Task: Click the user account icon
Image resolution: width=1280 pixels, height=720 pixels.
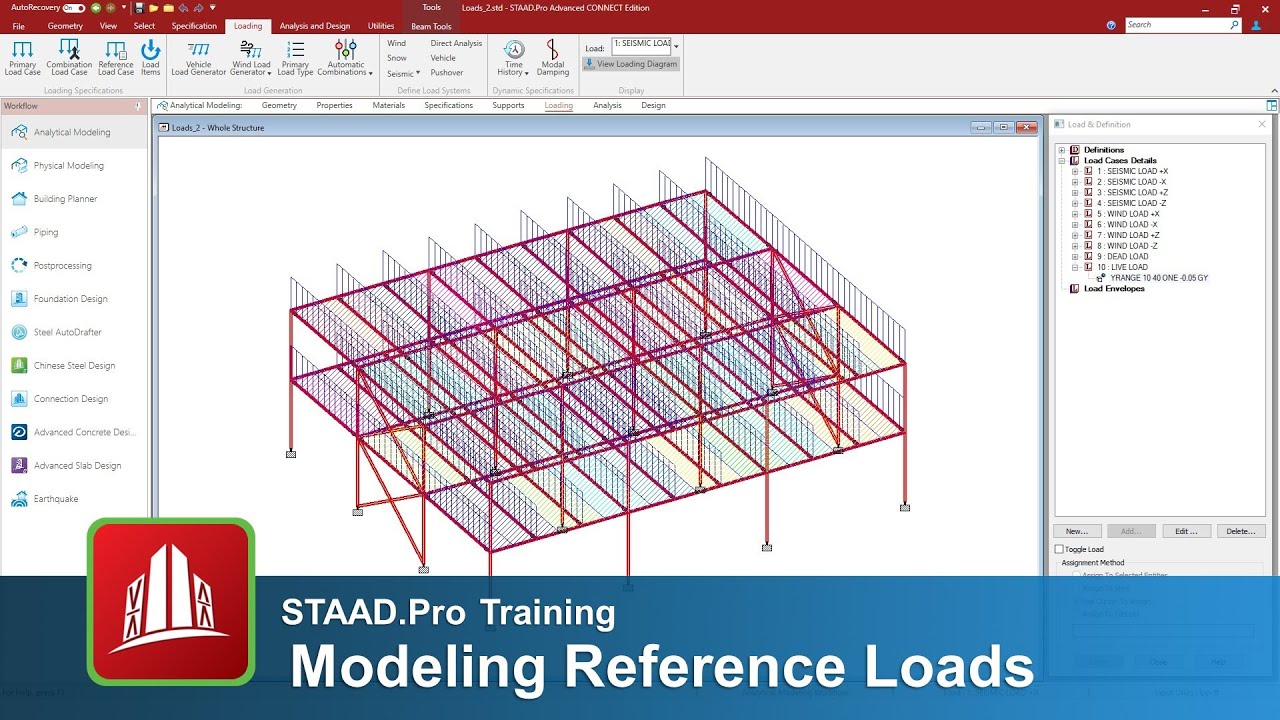Action: tap(1256, 25)
